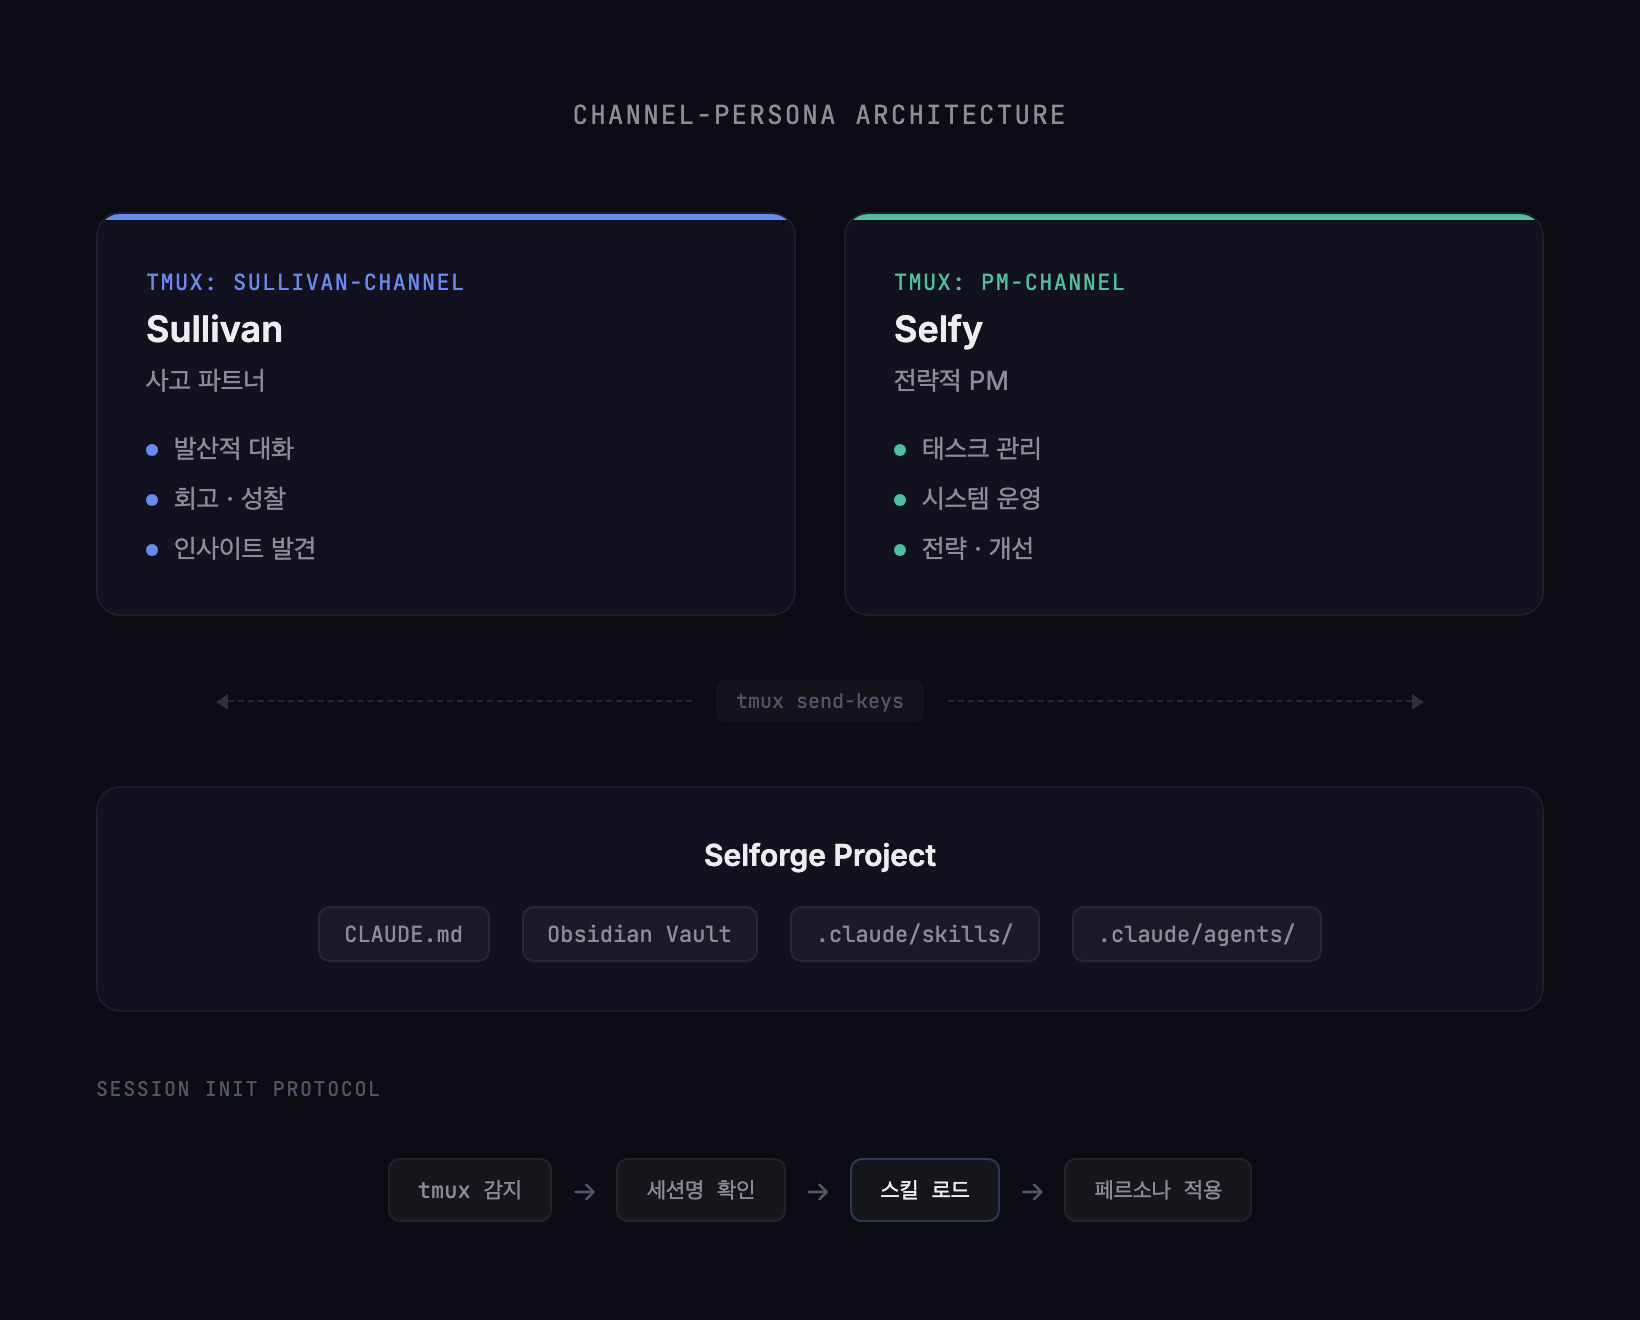
Task: Click the TMUX: PM-CHANNEL label
Action: [1009, 282]
